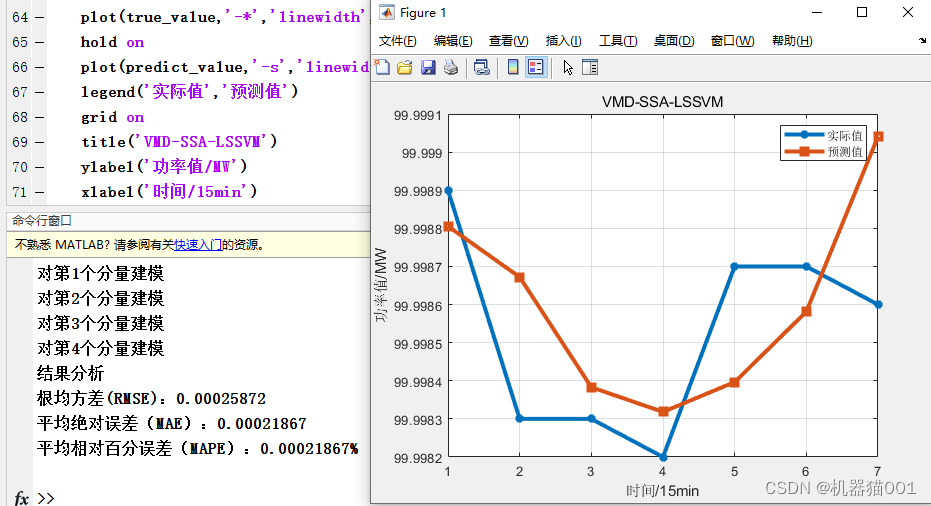
Task: Toggle the Insert Colorbar toolbar button
Action: [513, 68]
